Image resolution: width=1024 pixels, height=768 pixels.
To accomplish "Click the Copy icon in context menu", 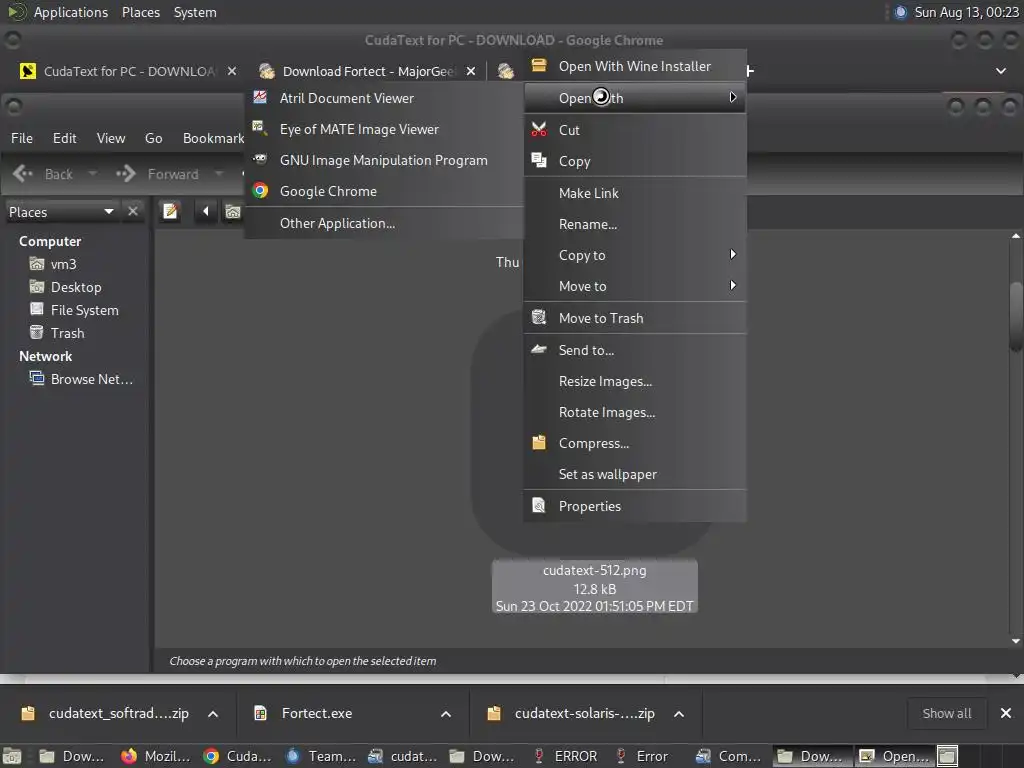I will click(539, 160).
